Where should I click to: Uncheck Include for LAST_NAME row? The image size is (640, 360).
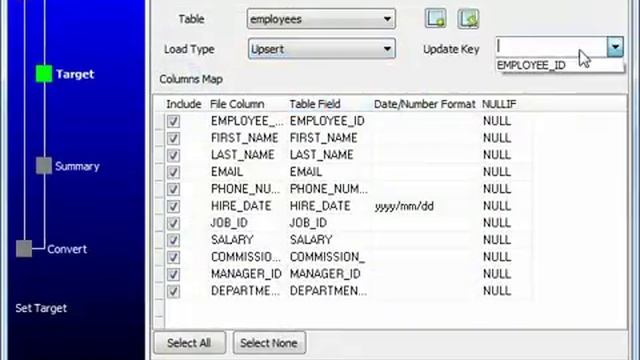173,155
